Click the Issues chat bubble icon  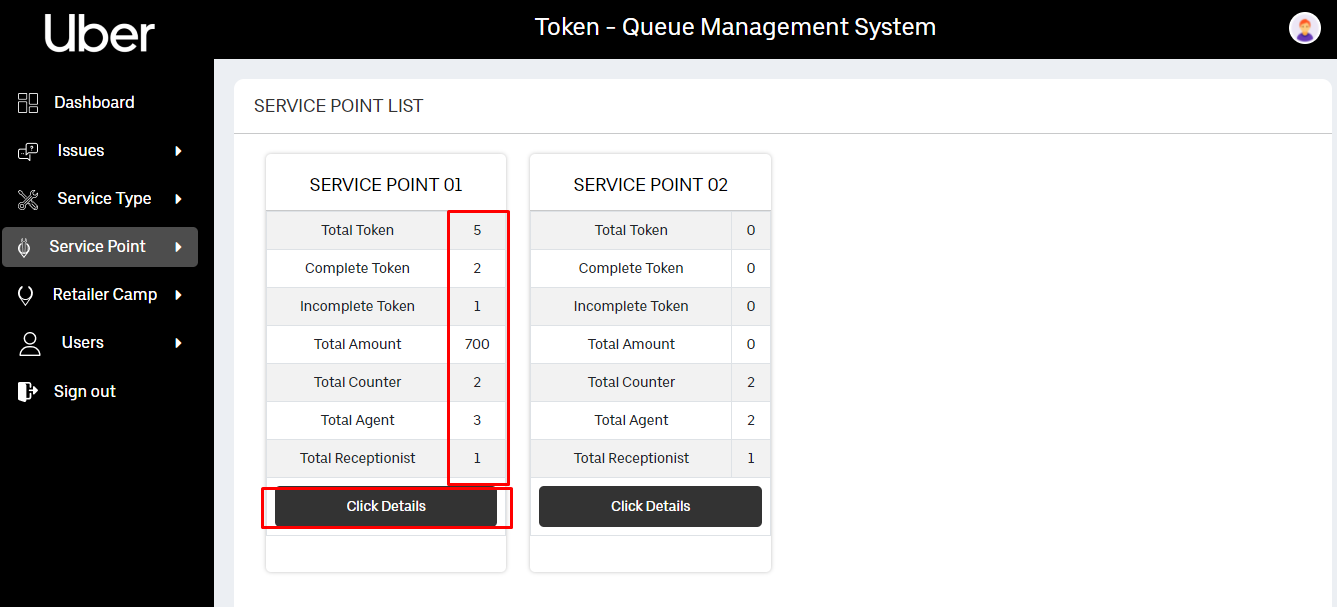tap(28, 151)
